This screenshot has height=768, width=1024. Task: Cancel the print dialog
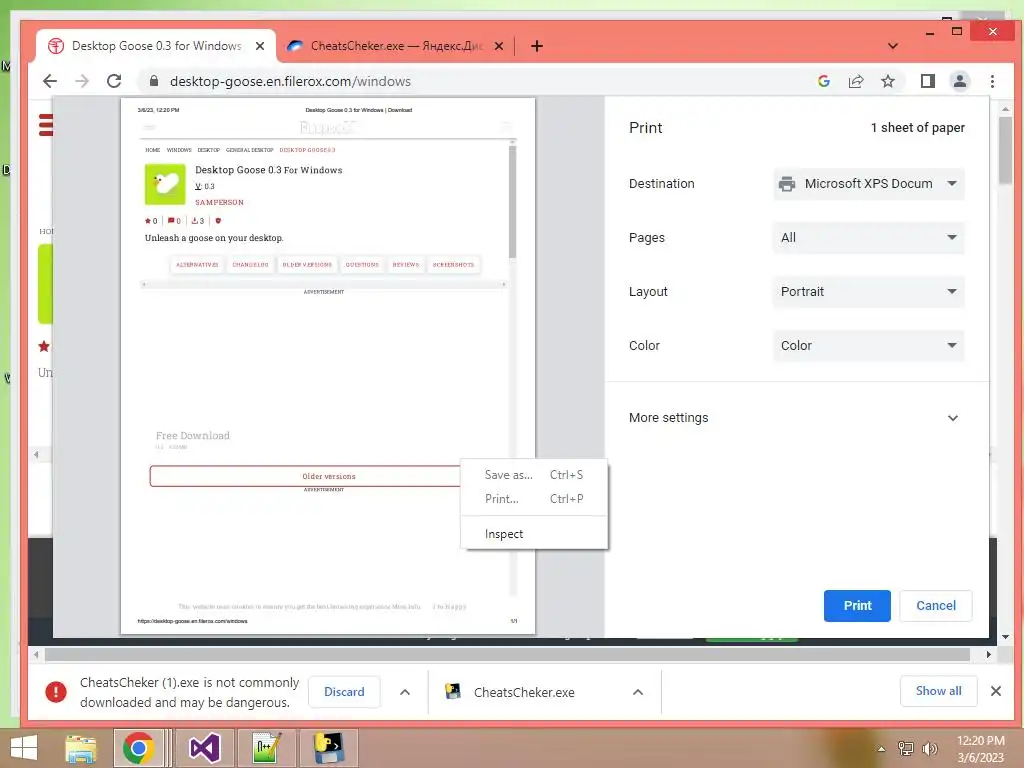click(935, 605)
